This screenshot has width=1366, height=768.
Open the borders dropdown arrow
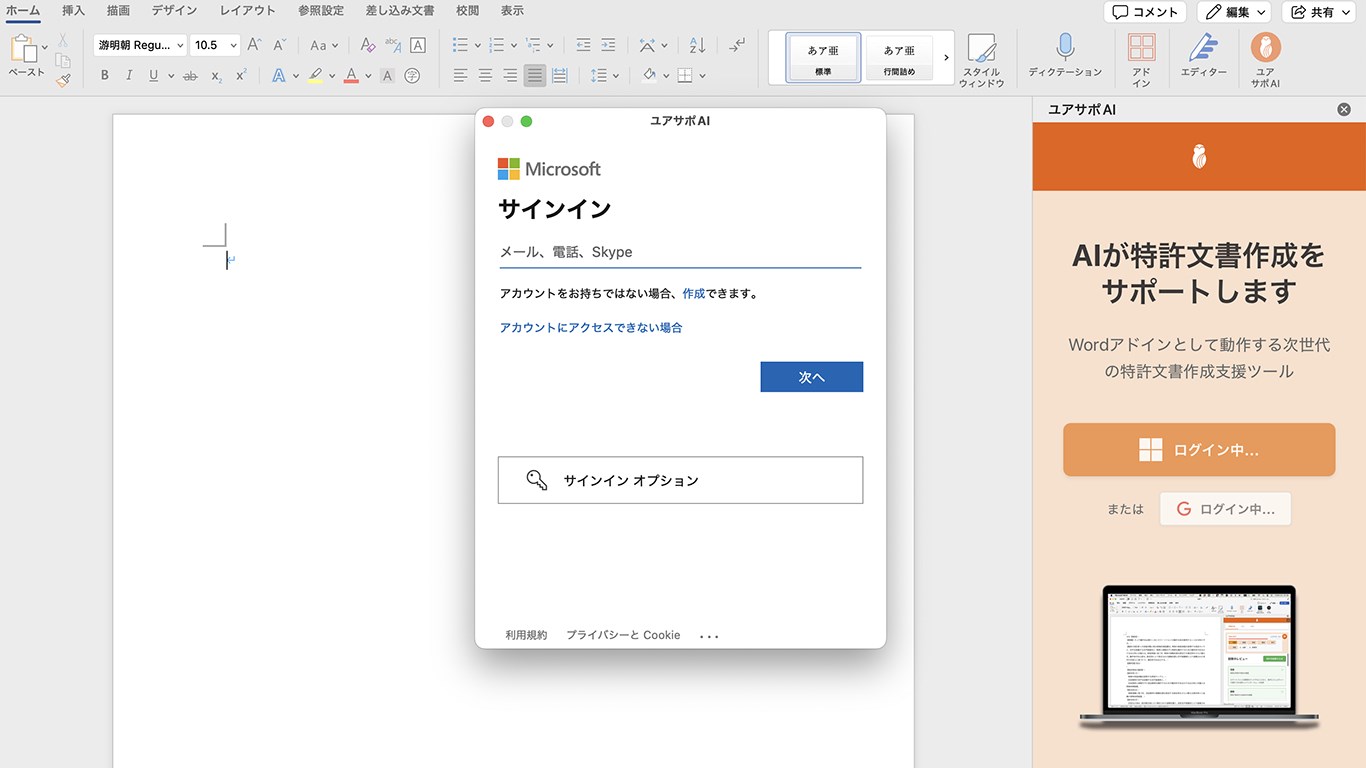(703, 76)
